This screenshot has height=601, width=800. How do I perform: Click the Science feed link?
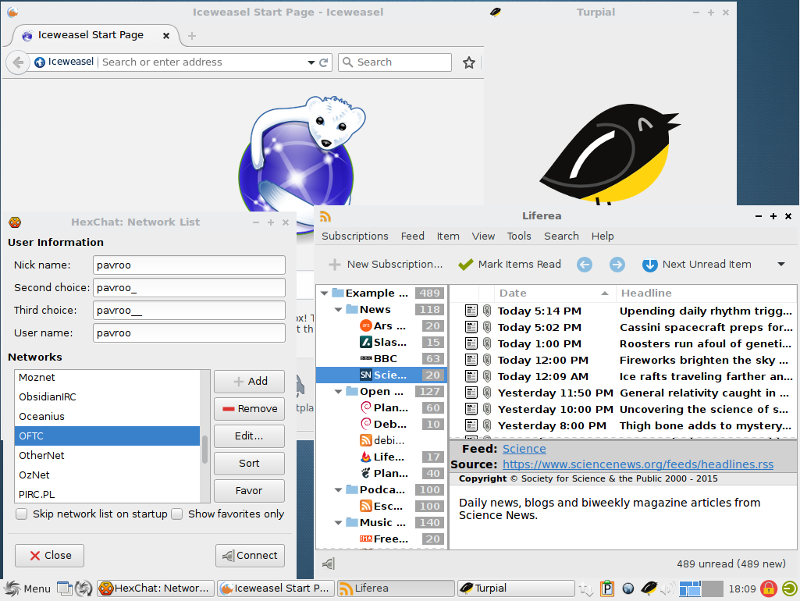pyautogui.click(x=524, y=449)
